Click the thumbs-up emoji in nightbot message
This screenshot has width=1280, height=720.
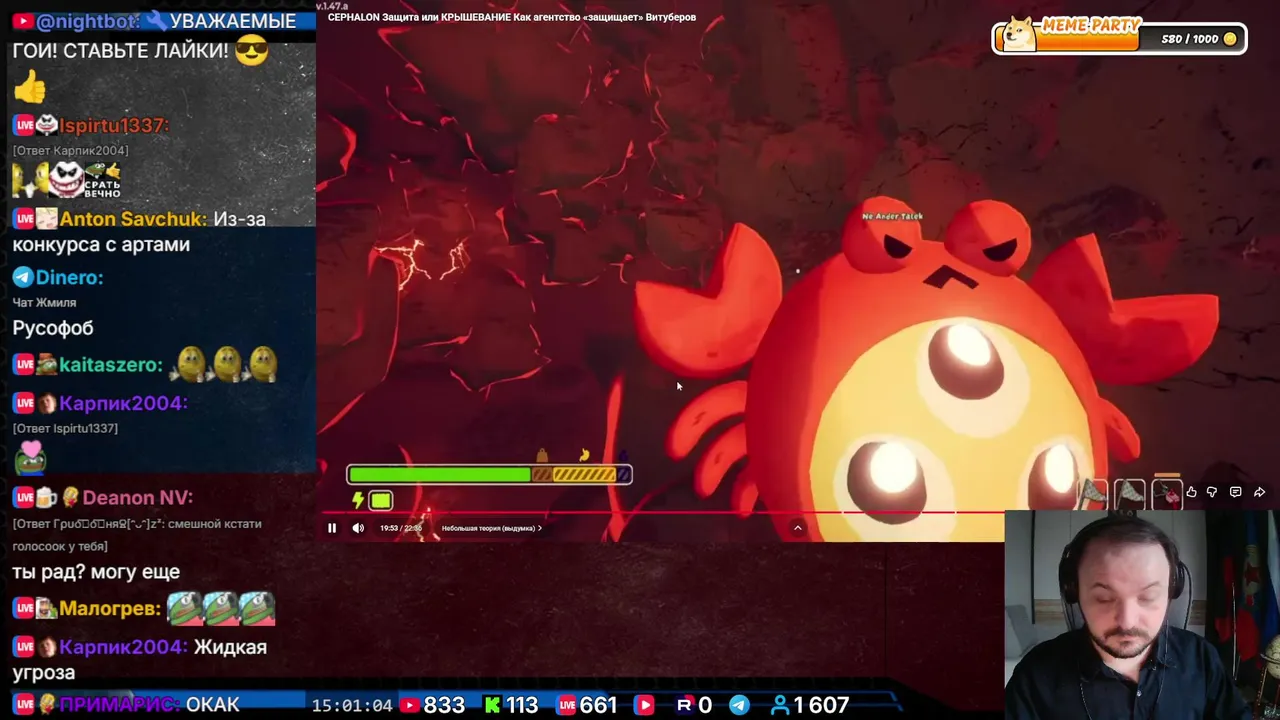click(x=30, y=87)
